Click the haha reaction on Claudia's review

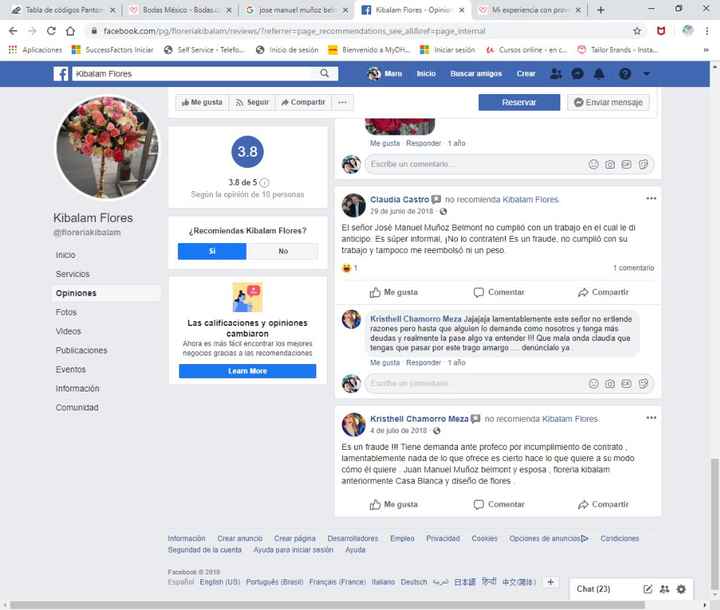tap(347, 268)
